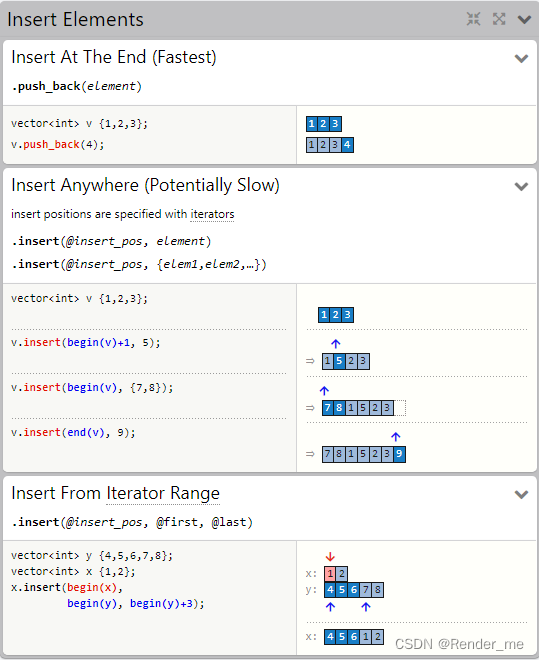Click the pink highlighted cell '1' in x
Viewport: 539px width, 660px height.
click(330, 574)
